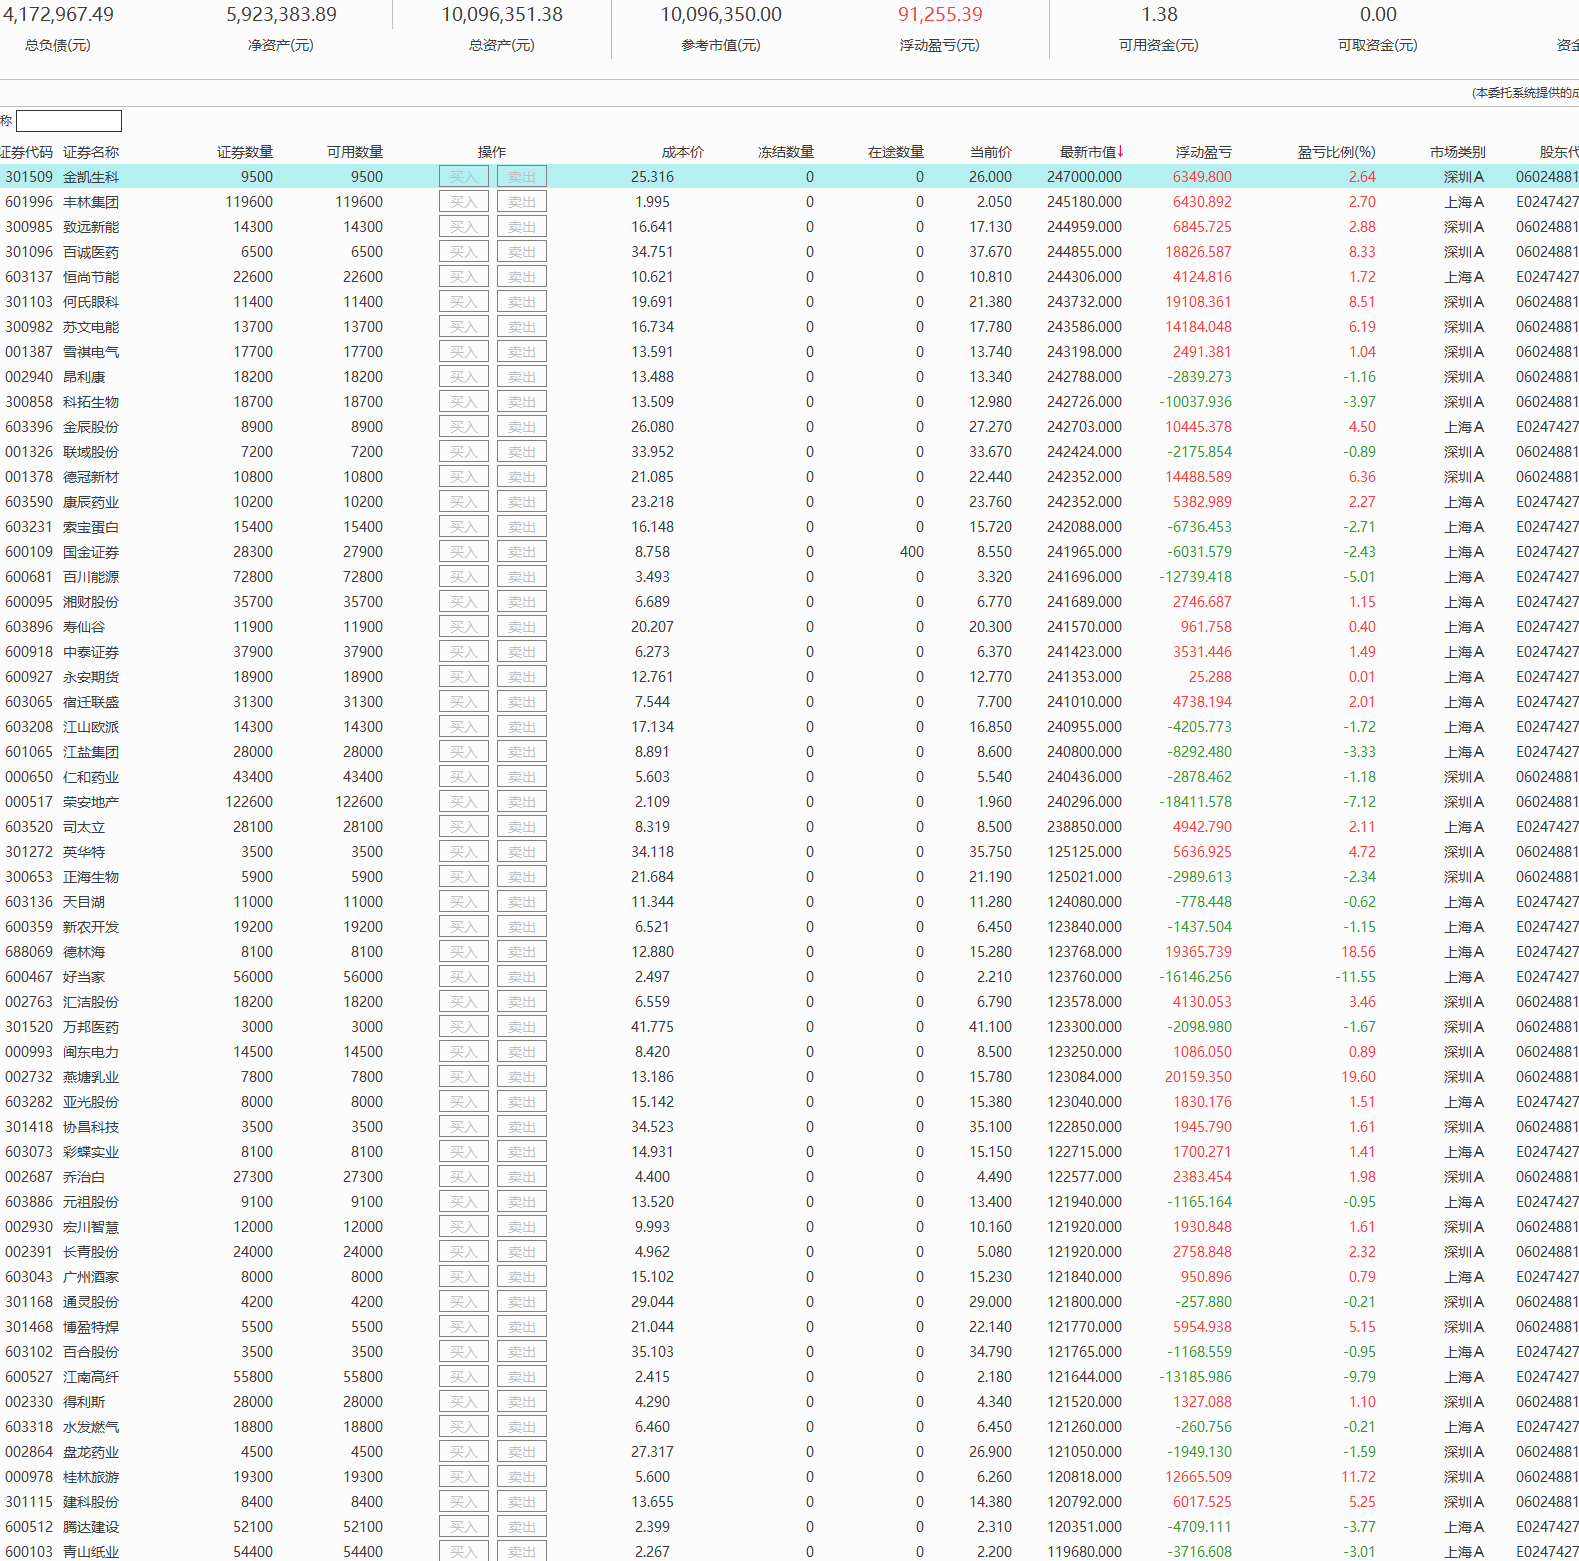The image size is (1579, 1561).
Task: Select the total assets value 10,096,351.38
Action: click(x=502, y=15)
